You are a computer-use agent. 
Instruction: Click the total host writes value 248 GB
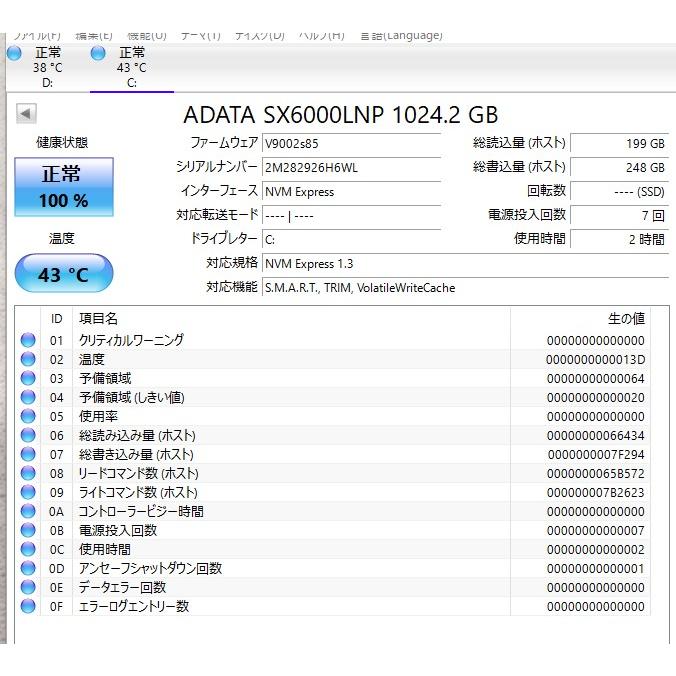pos(620,168)
